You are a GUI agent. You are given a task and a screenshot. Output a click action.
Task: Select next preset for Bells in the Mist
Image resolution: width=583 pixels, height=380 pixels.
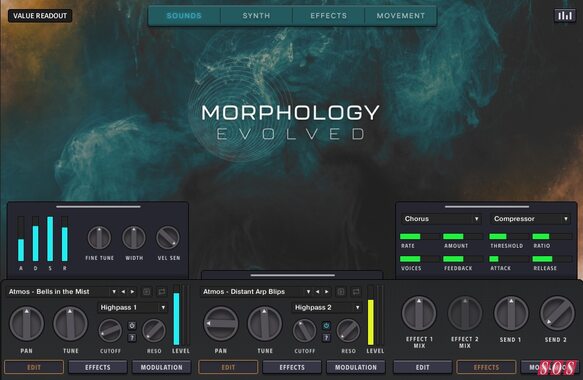coord(132,292)
